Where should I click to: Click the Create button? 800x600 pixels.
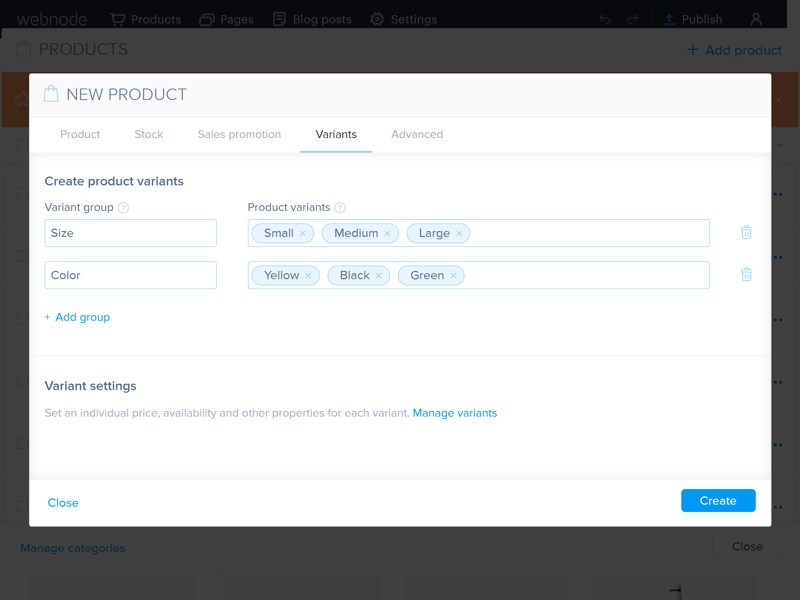(x=718, y=501)
